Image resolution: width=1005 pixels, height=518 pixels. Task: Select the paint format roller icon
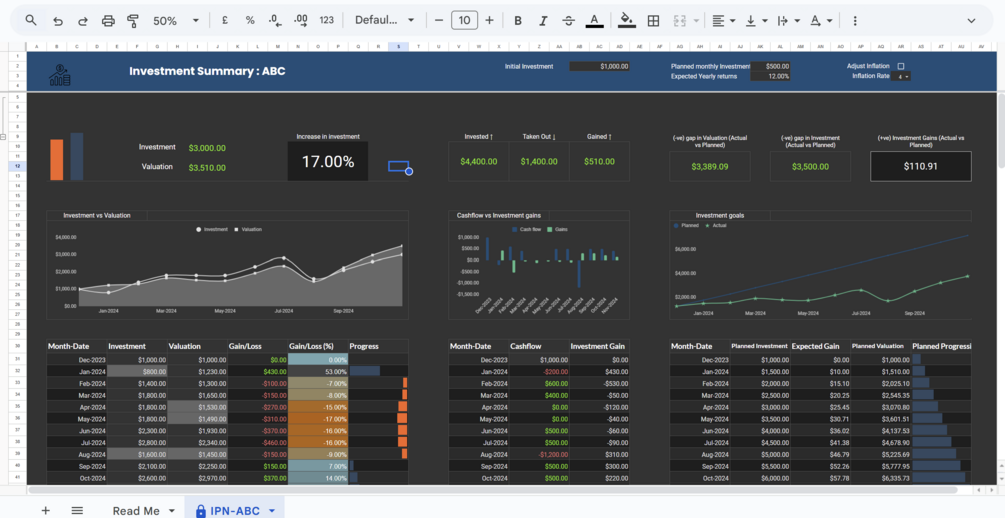pos(133,21)
